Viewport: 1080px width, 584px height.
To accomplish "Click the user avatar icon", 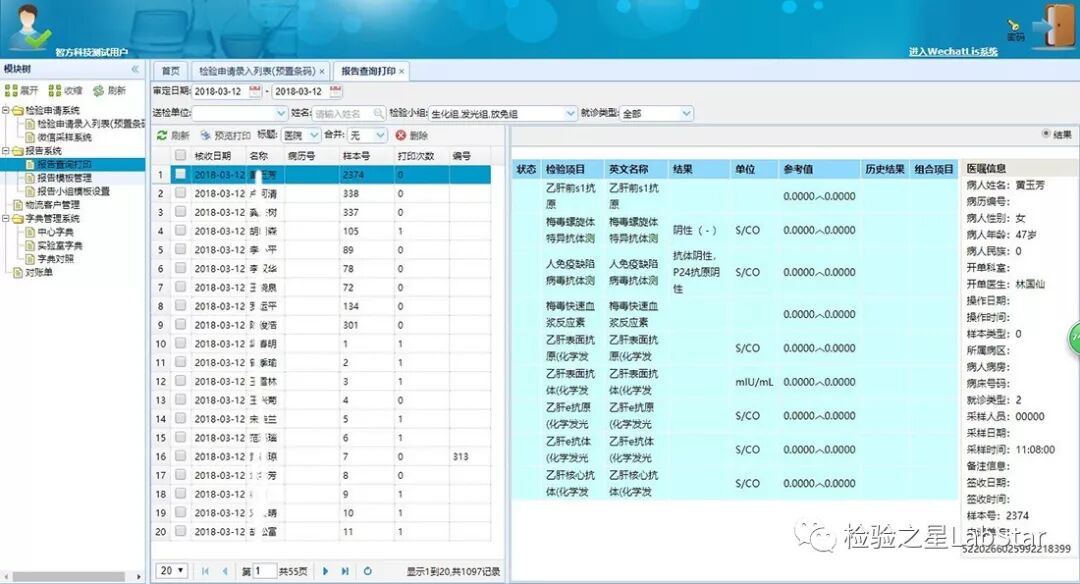I will click(29, 26).
